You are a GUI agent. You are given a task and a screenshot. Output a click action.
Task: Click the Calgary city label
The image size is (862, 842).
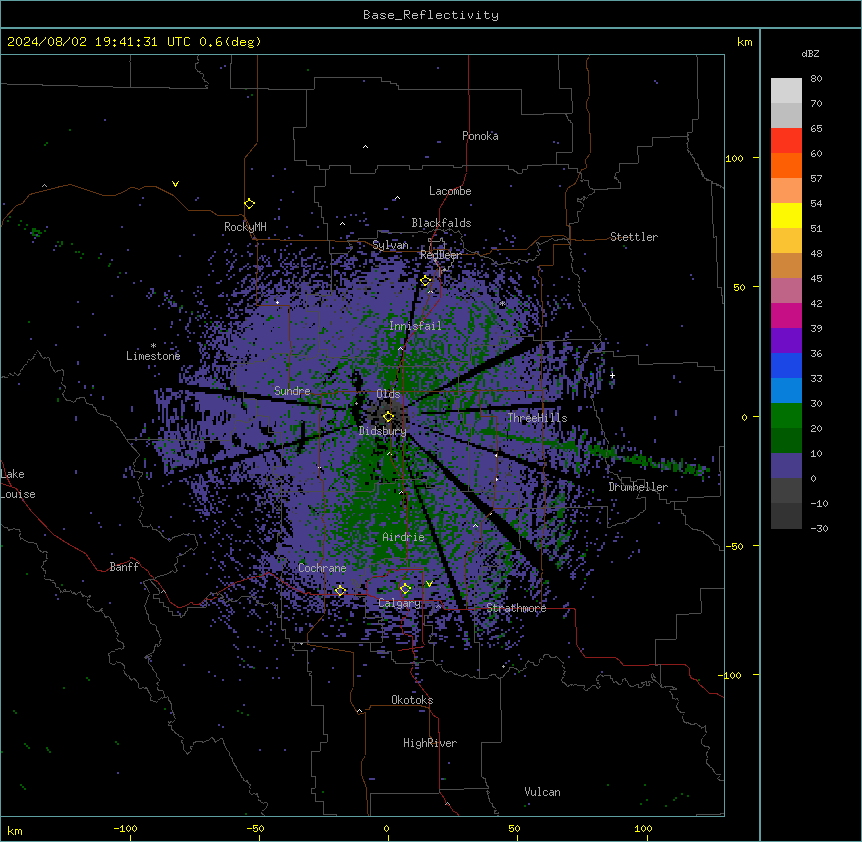399,603
